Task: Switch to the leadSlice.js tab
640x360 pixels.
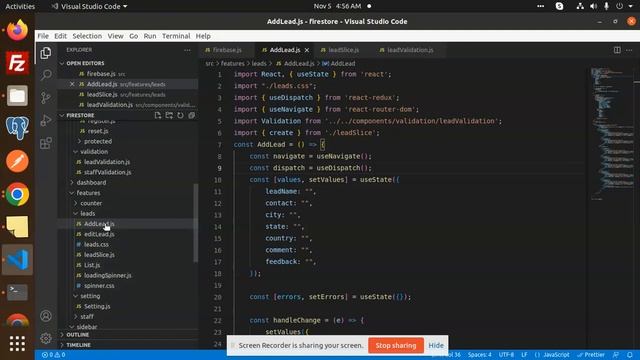Action: click(x=343, y=50)
